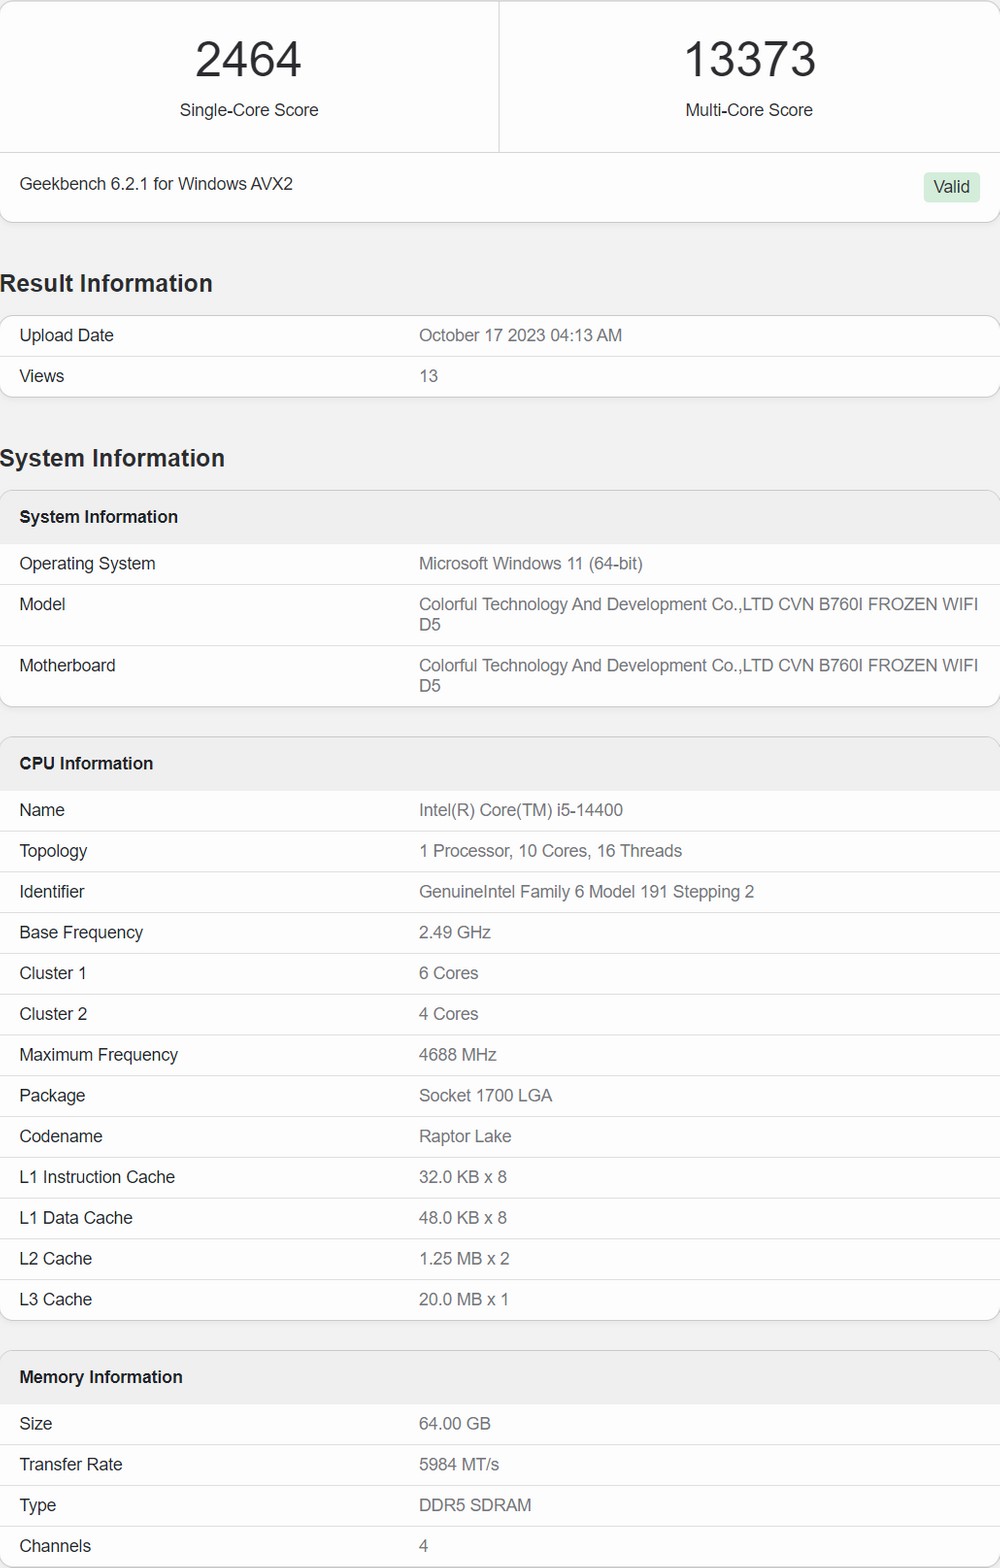Click the green Valid badge
This screenshot has width=1000, height=1568.
point(951,187)
